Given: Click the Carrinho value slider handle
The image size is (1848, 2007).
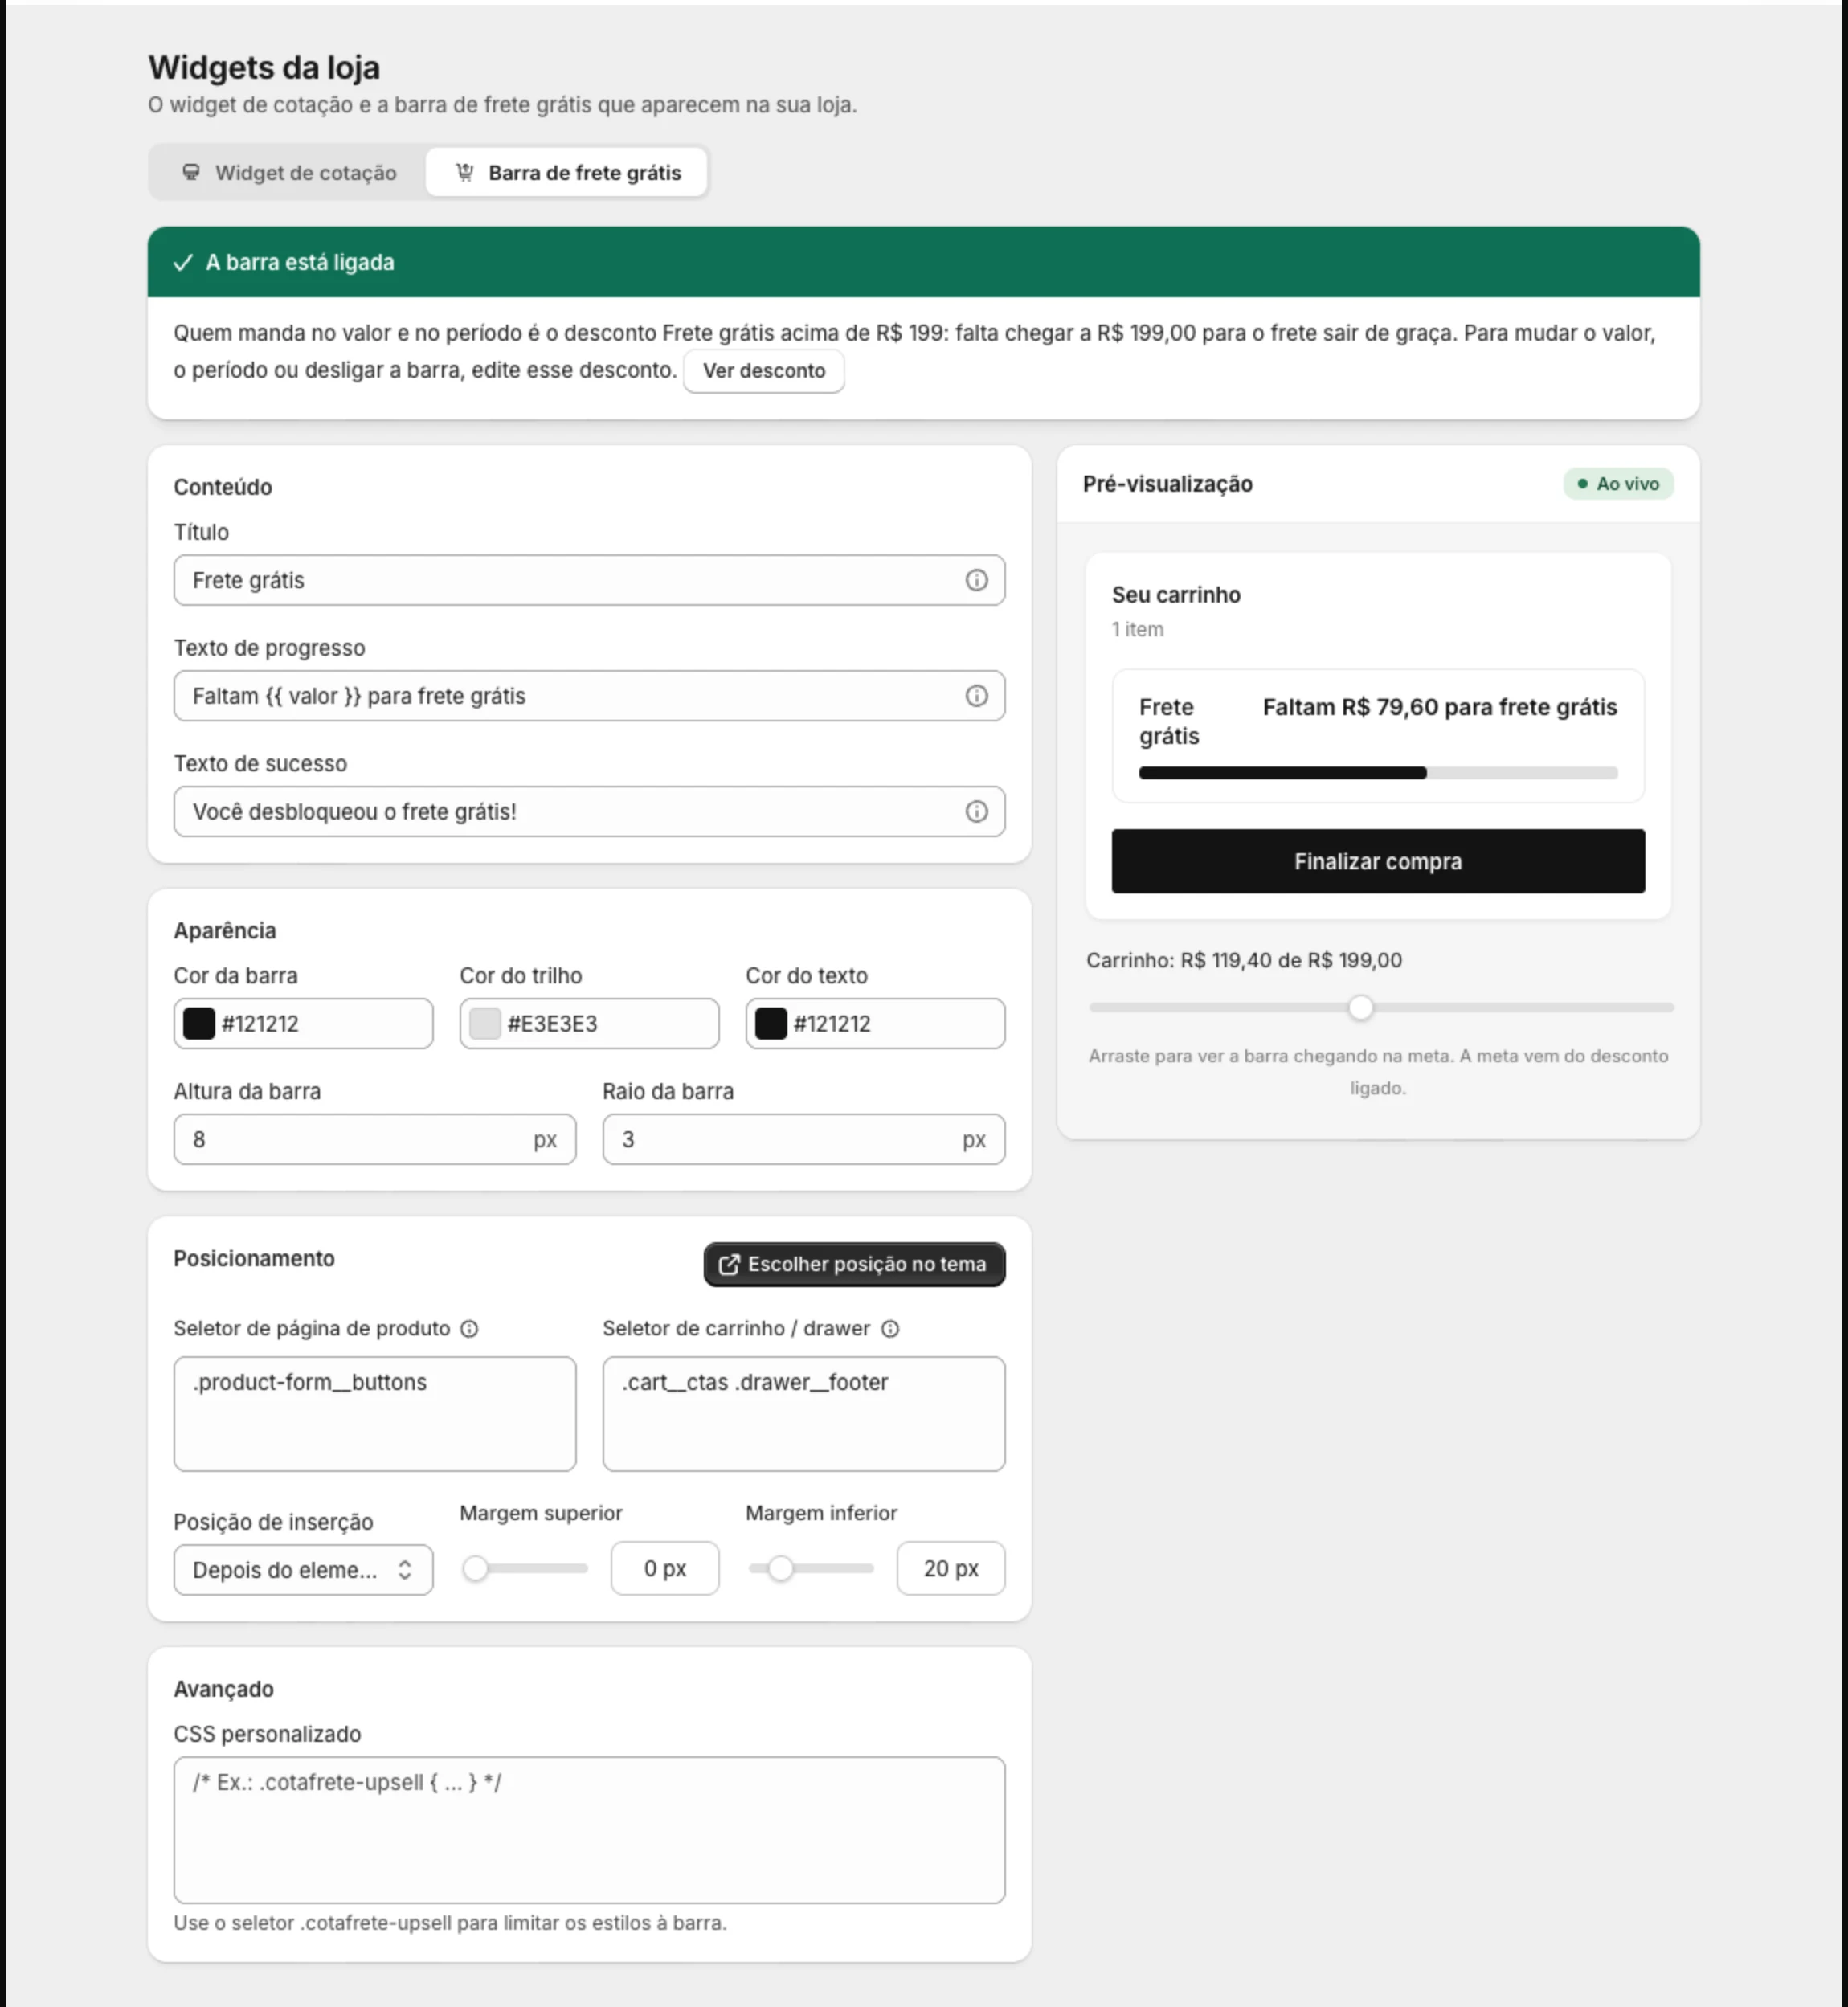Looking at the screenshot, I should pyautogui.click(x=1360, y=1007).
